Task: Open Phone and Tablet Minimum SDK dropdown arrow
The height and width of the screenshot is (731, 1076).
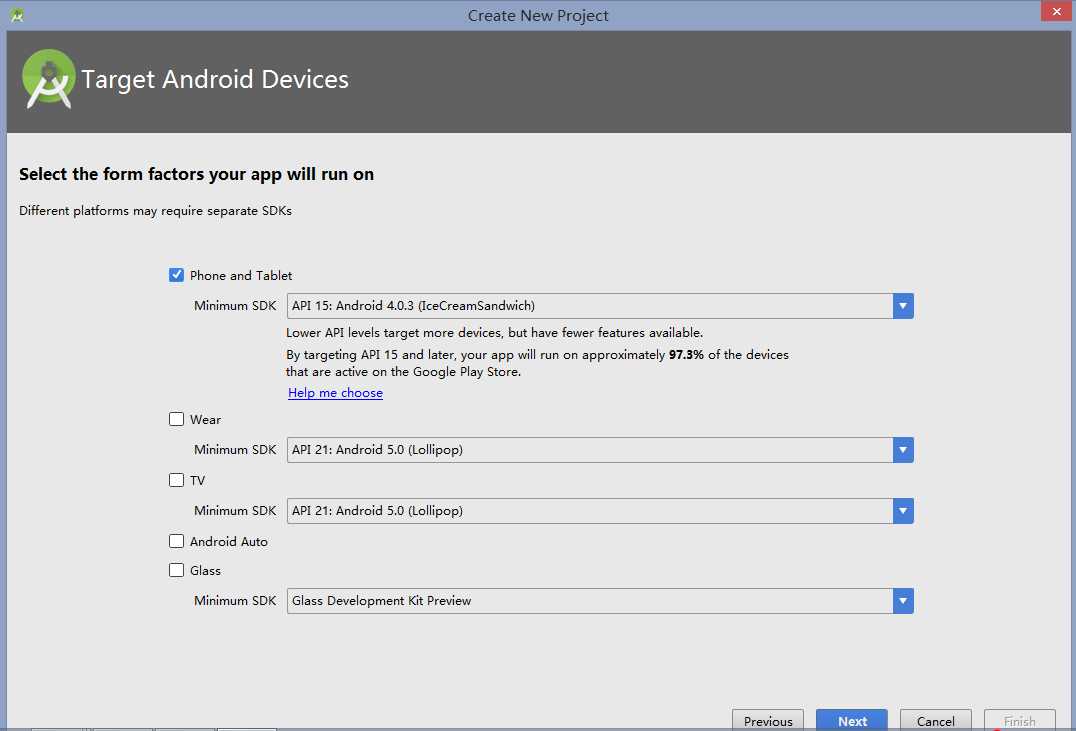Action: pyautogui.click(x=903, y=306)
